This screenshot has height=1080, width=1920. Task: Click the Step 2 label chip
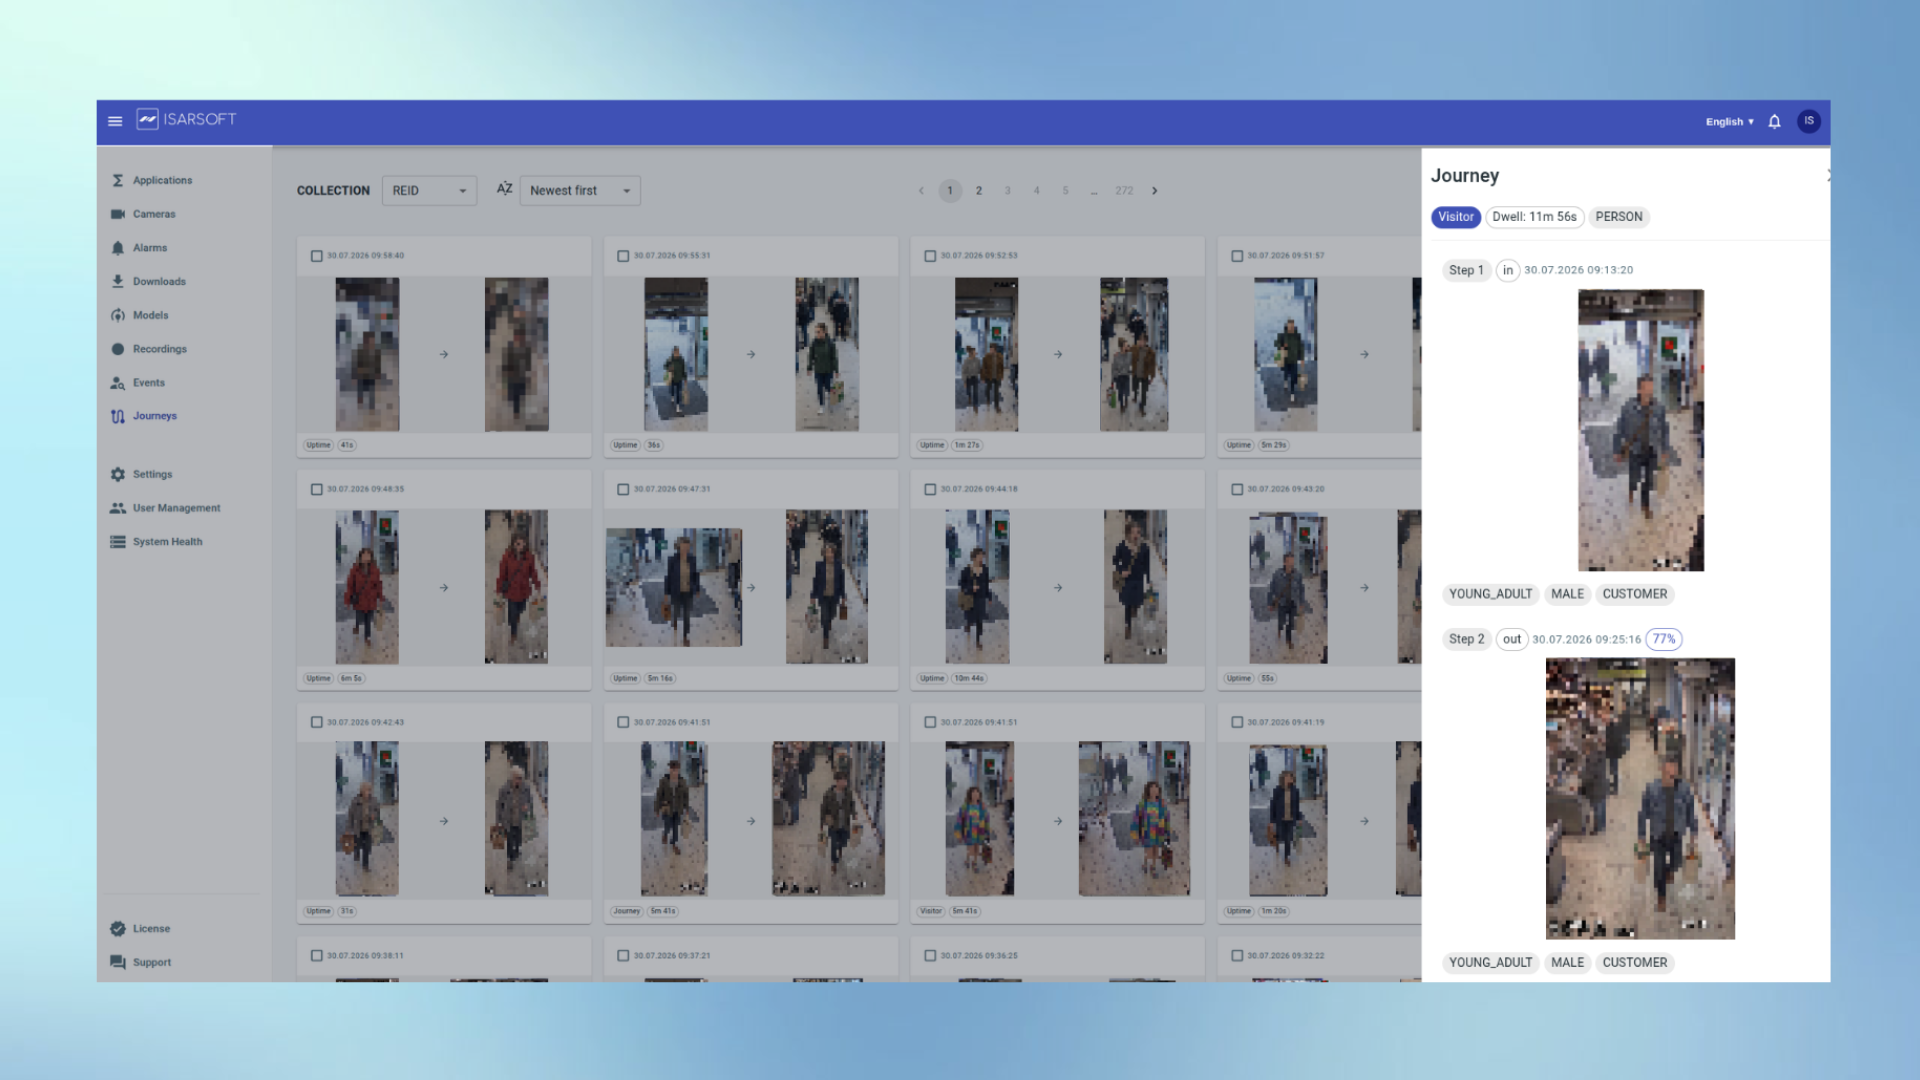tap(1466, 639)
